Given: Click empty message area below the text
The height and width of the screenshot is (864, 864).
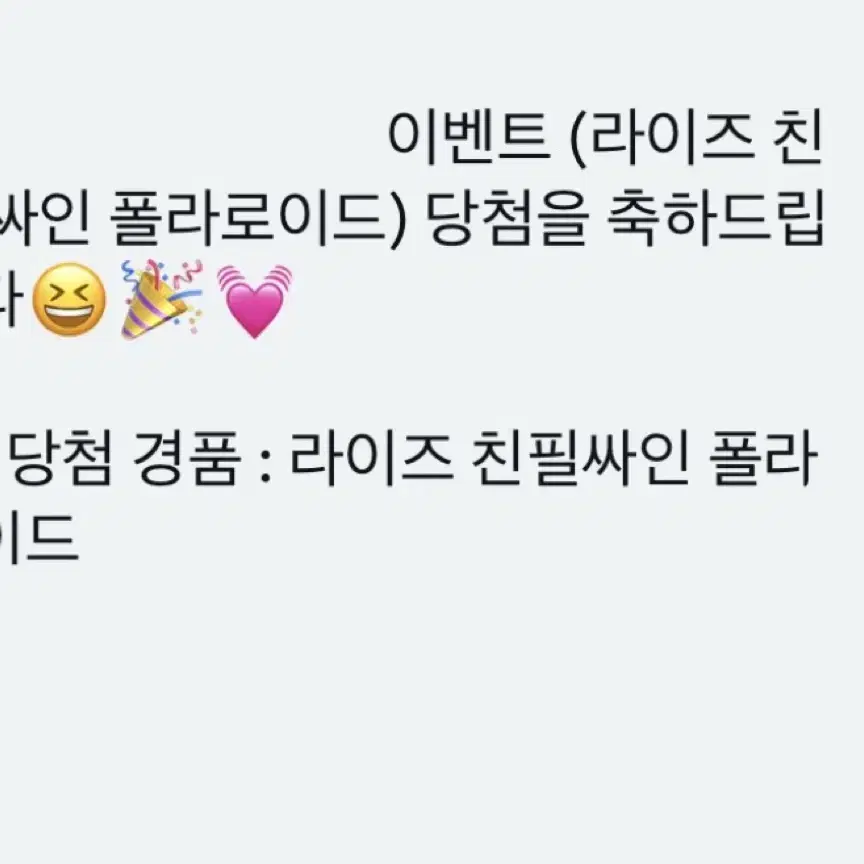Looking at the screenshot, I should tap(432, 716).
